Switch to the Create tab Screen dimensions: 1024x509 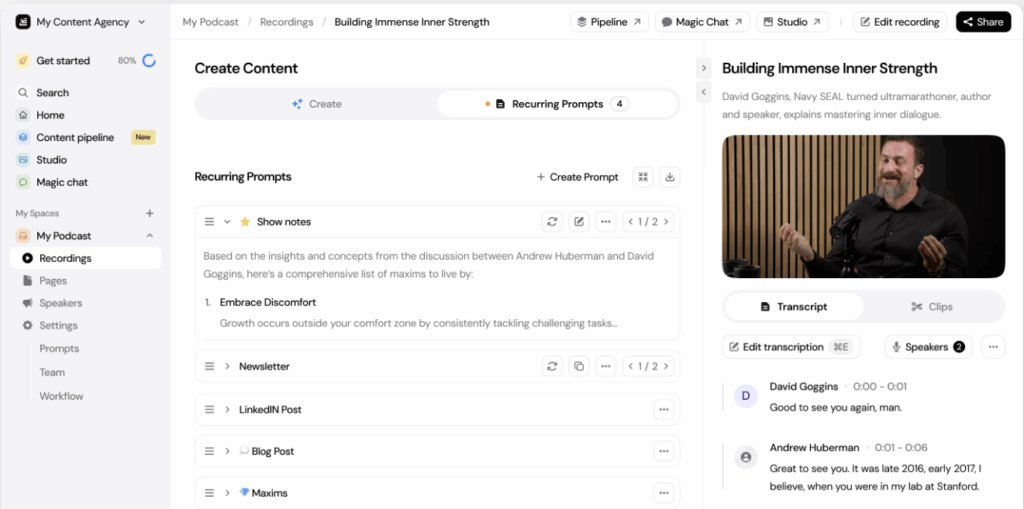[317, 104]
